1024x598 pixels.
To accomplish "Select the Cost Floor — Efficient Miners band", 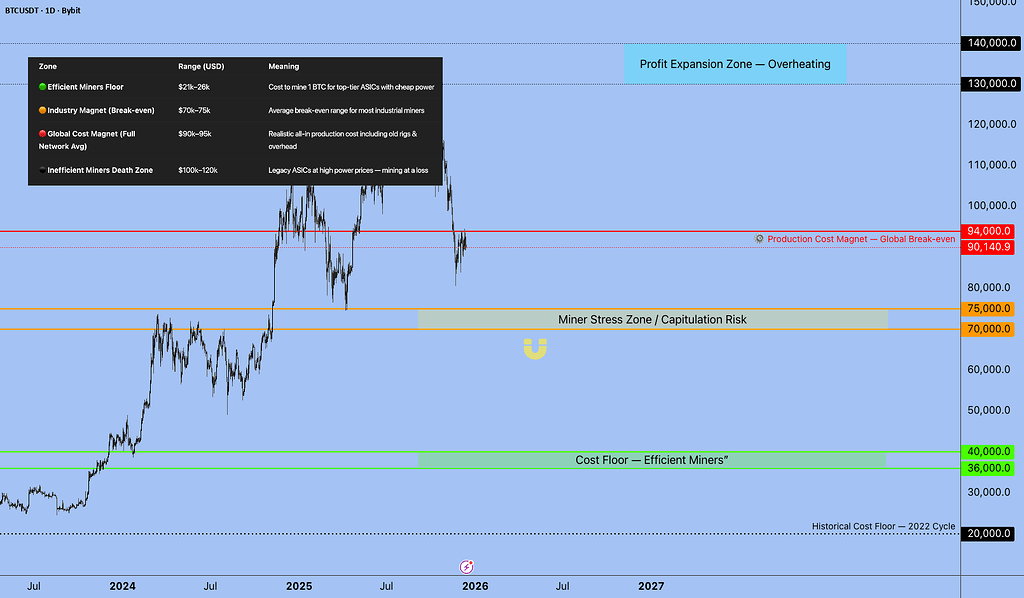I will click(652, 460).
